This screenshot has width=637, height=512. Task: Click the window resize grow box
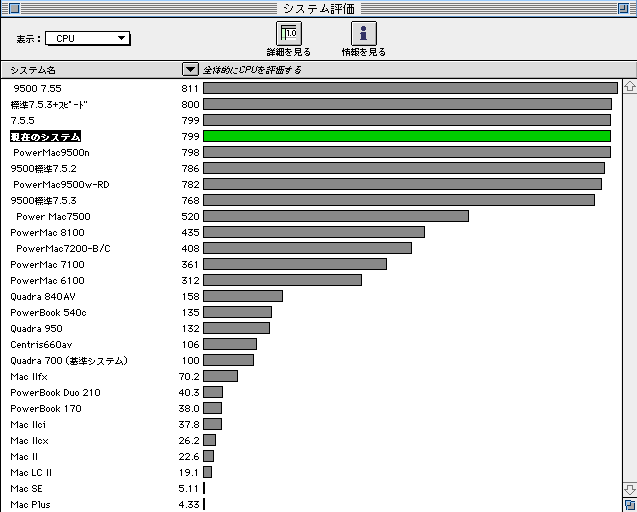(630, 504)
